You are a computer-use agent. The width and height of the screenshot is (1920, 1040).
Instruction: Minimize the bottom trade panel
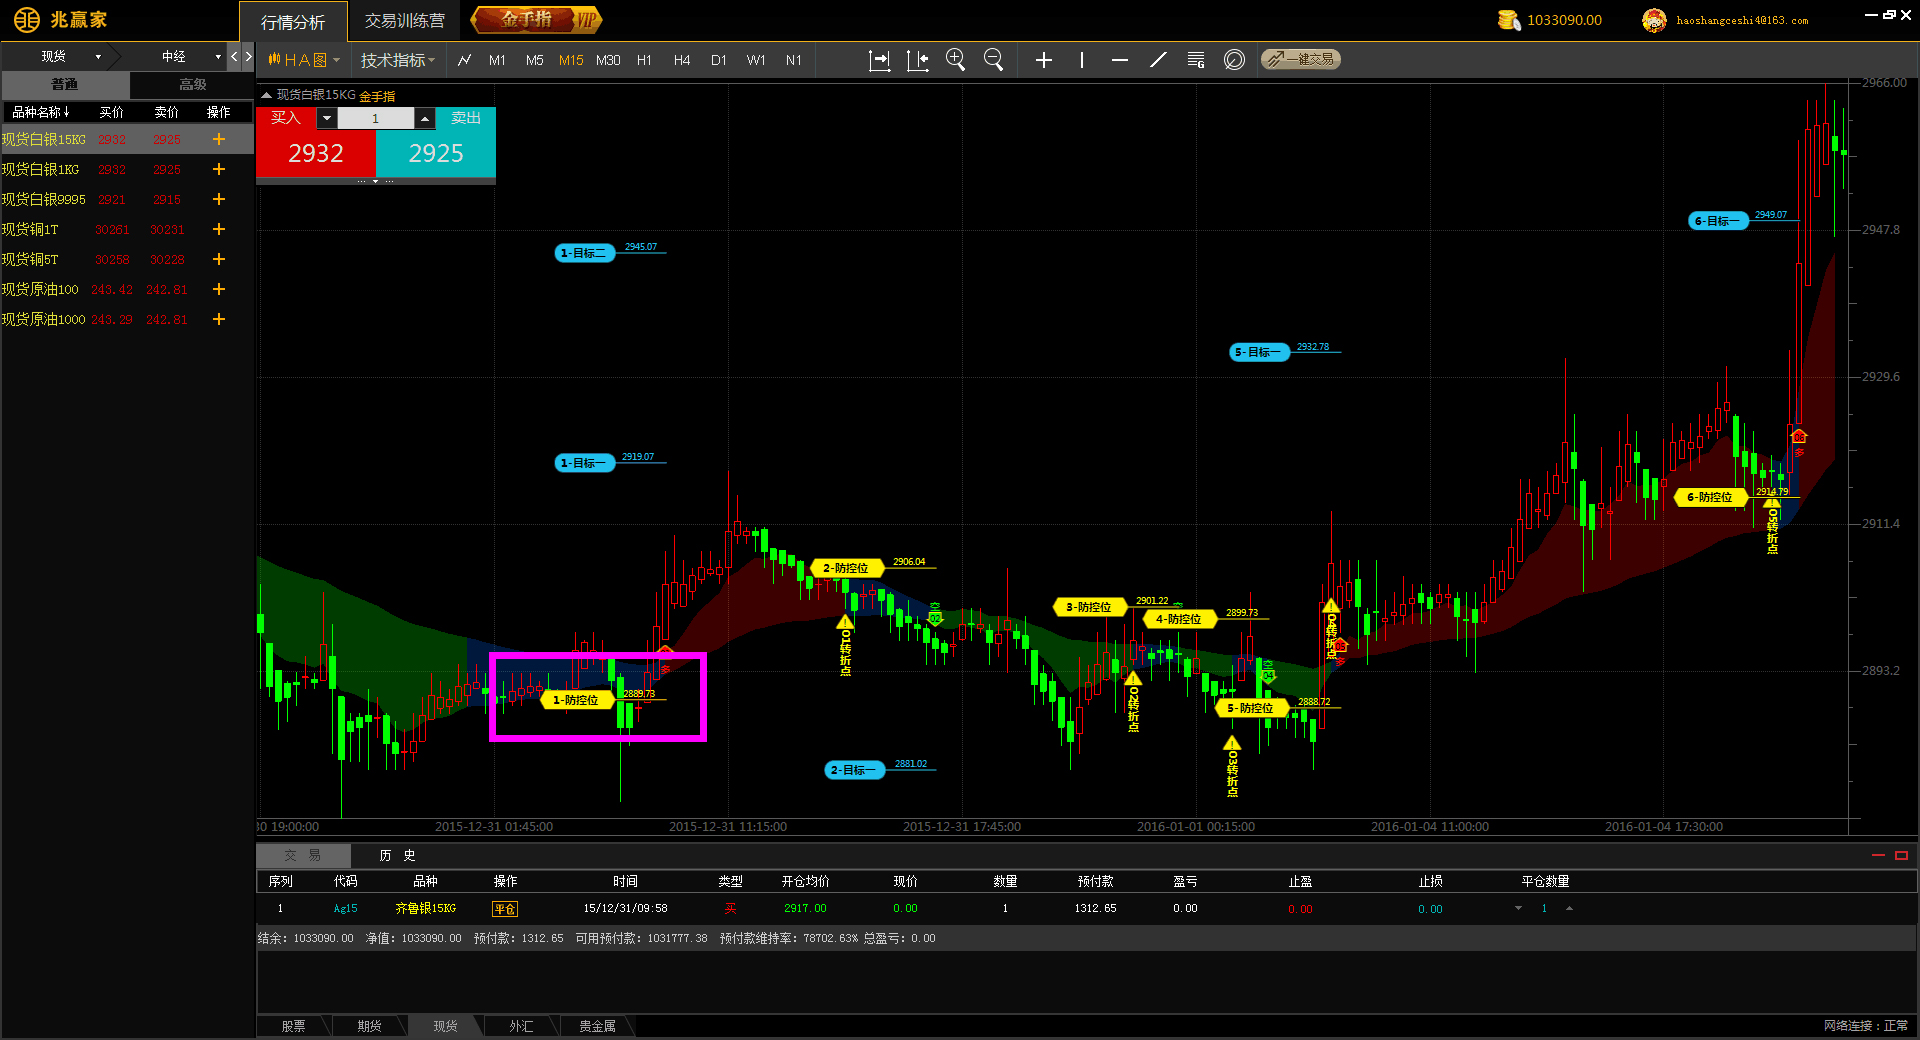pos(1878,855)
